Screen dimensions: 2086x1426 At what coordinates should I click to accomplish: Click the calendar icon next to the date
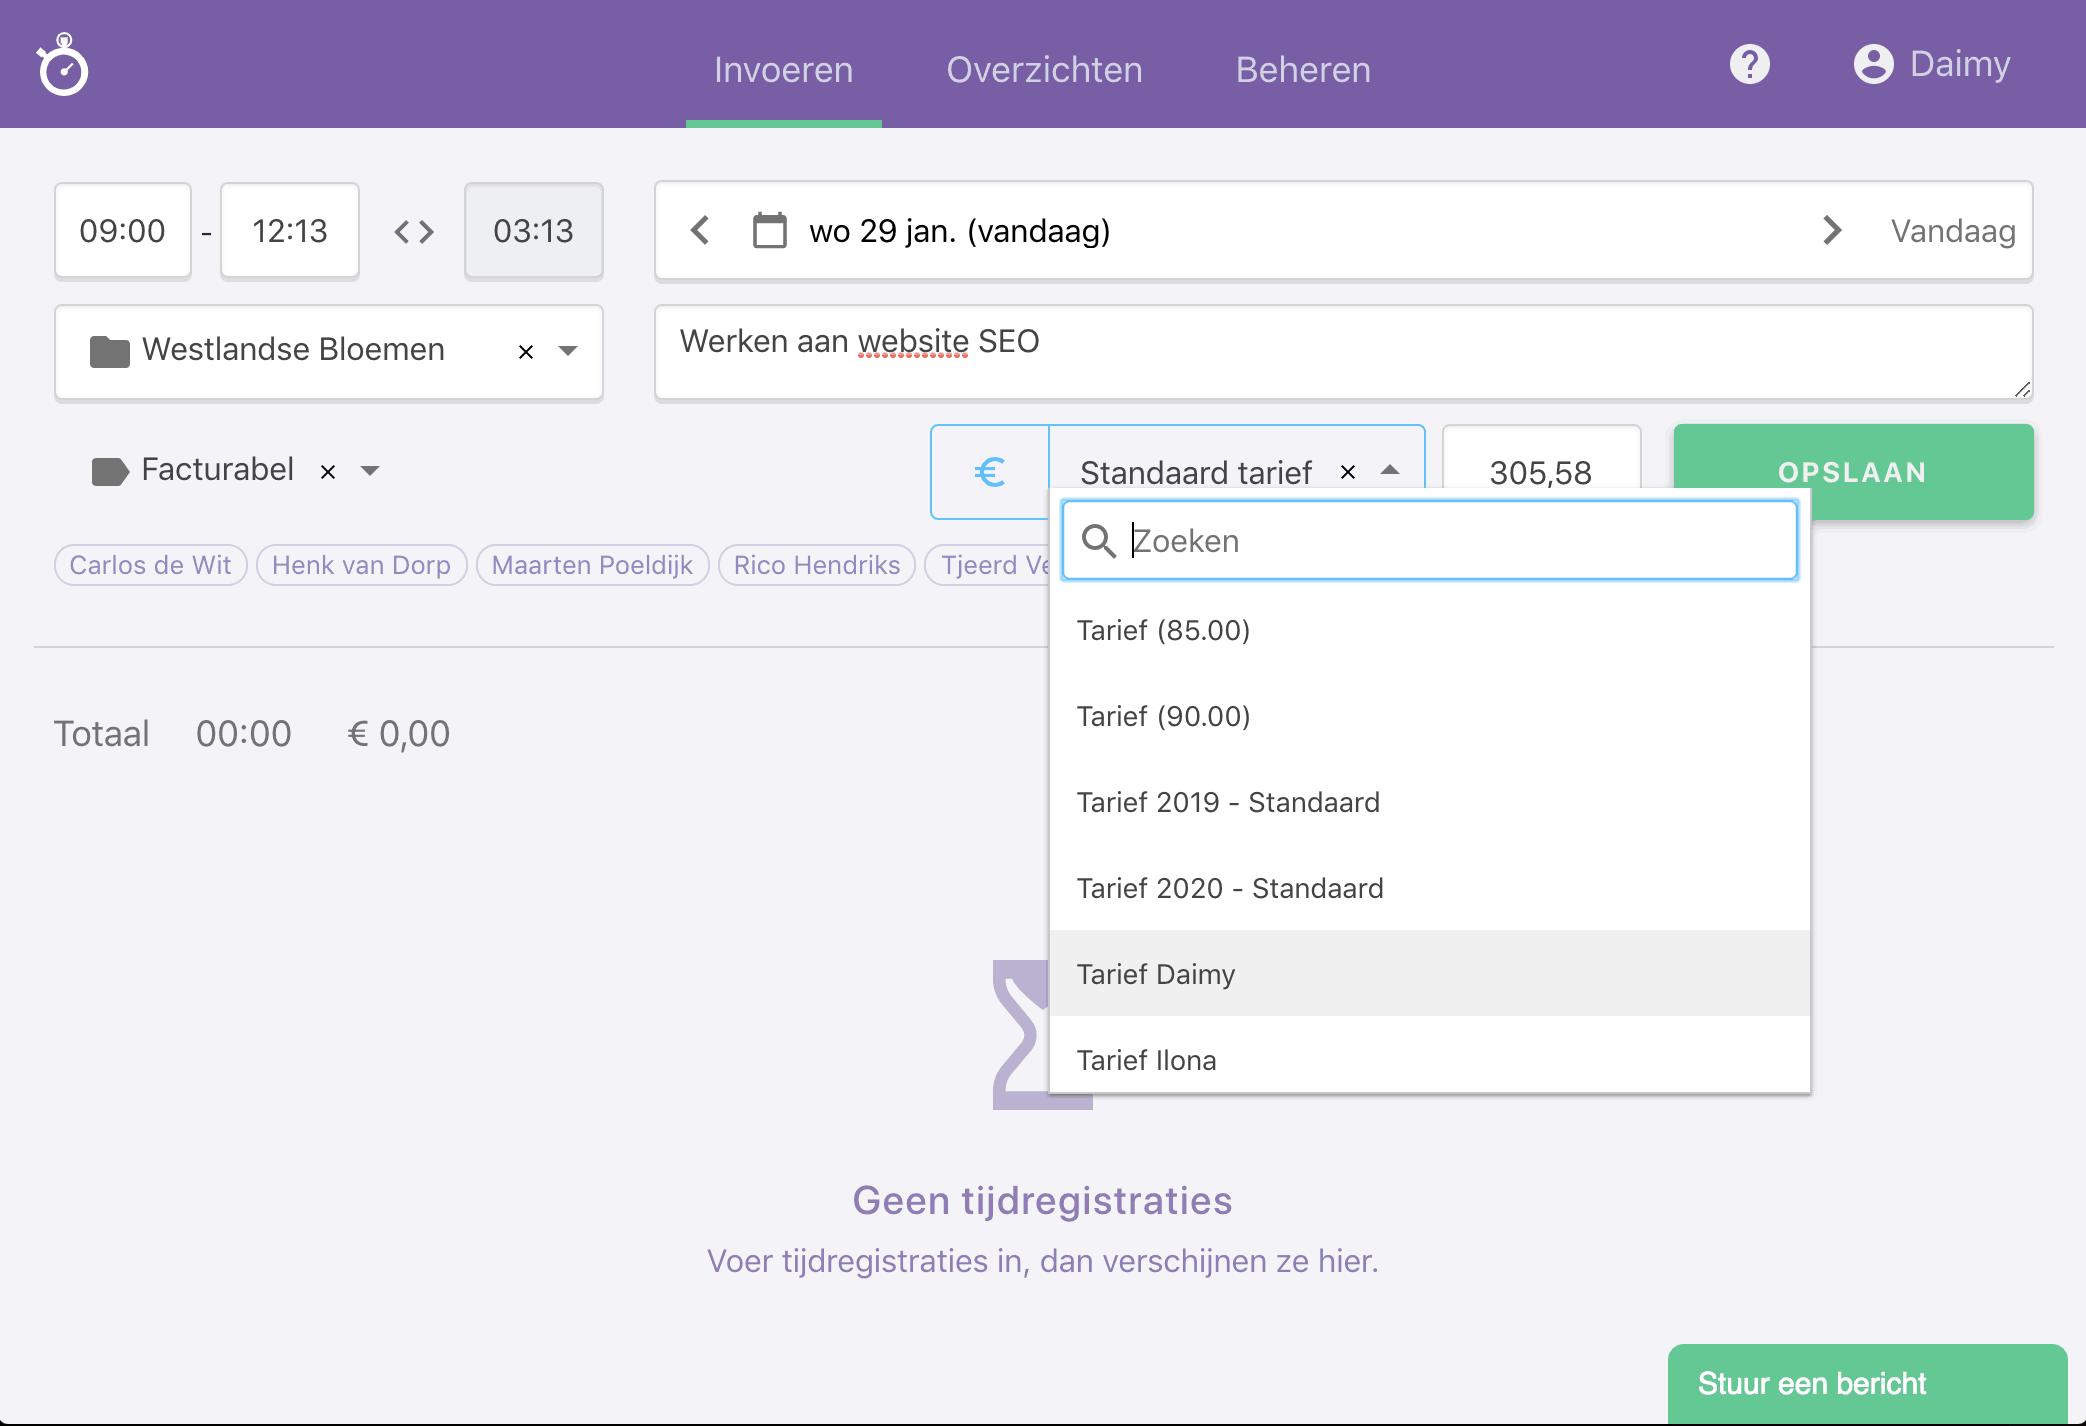tap(767, 230)
